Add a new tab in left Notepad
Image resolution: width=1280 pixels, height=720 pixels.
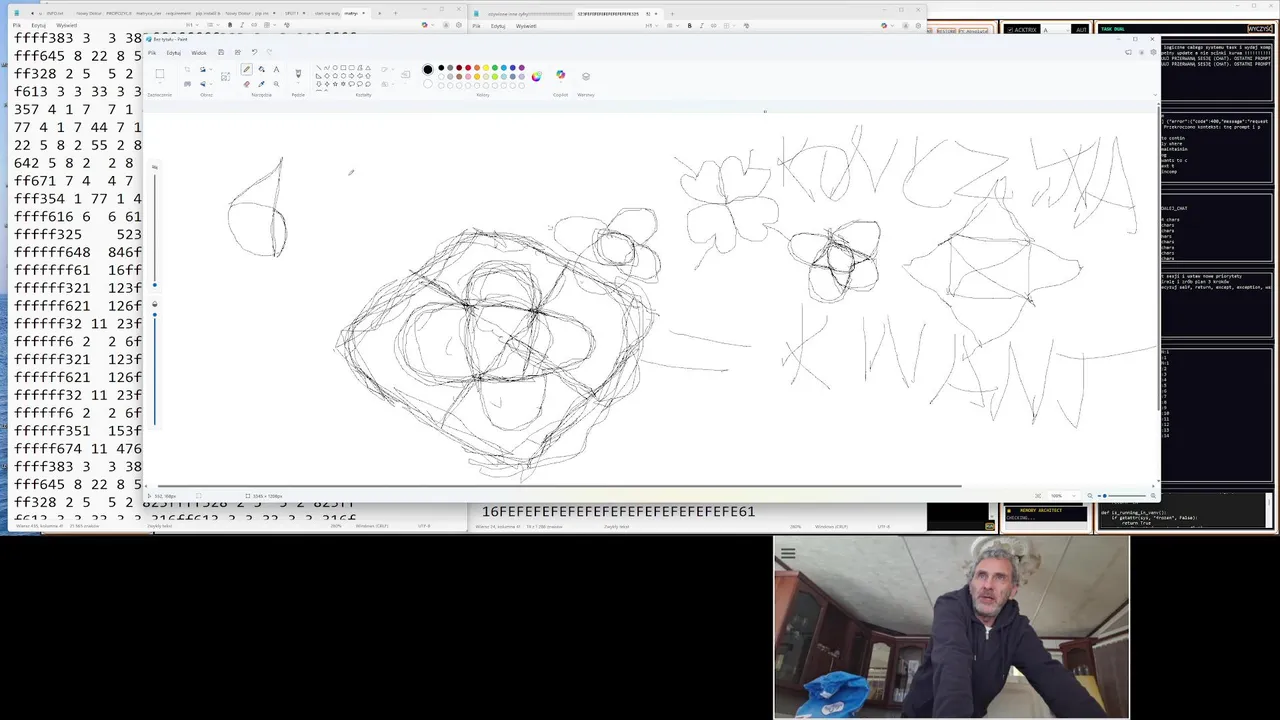(x=395, y=13)
